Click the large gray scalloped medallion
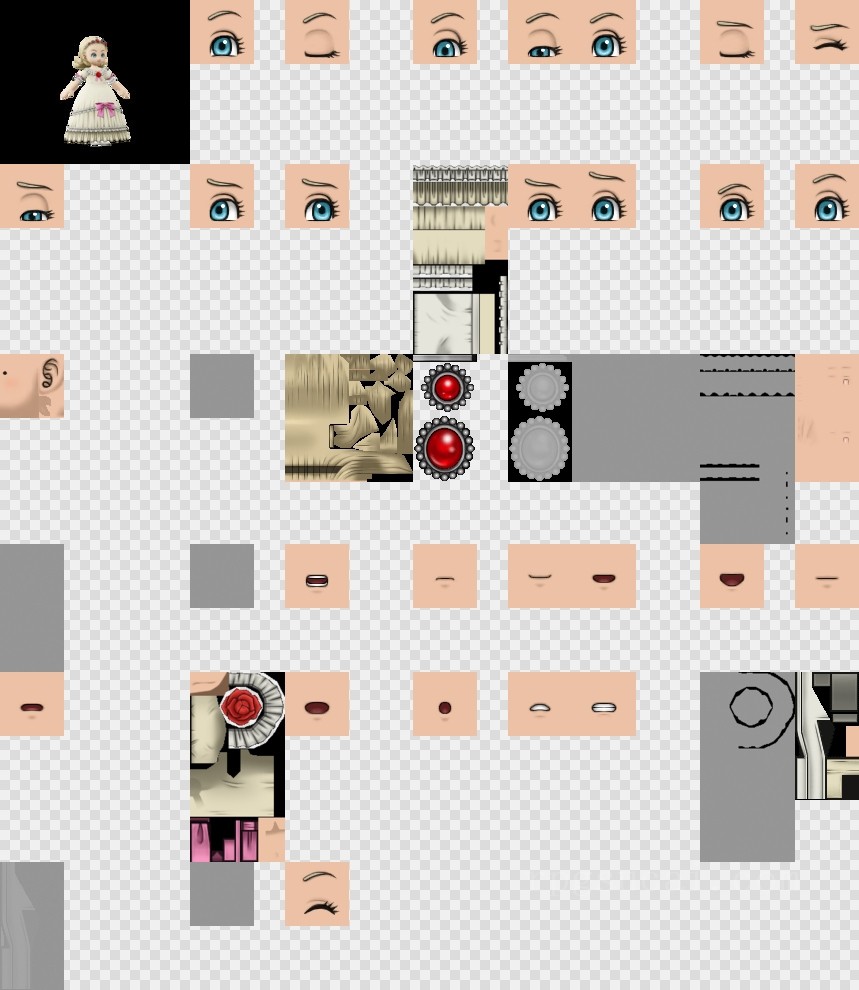Viewport: 859px width, 990px height. [x=539, y=447]
